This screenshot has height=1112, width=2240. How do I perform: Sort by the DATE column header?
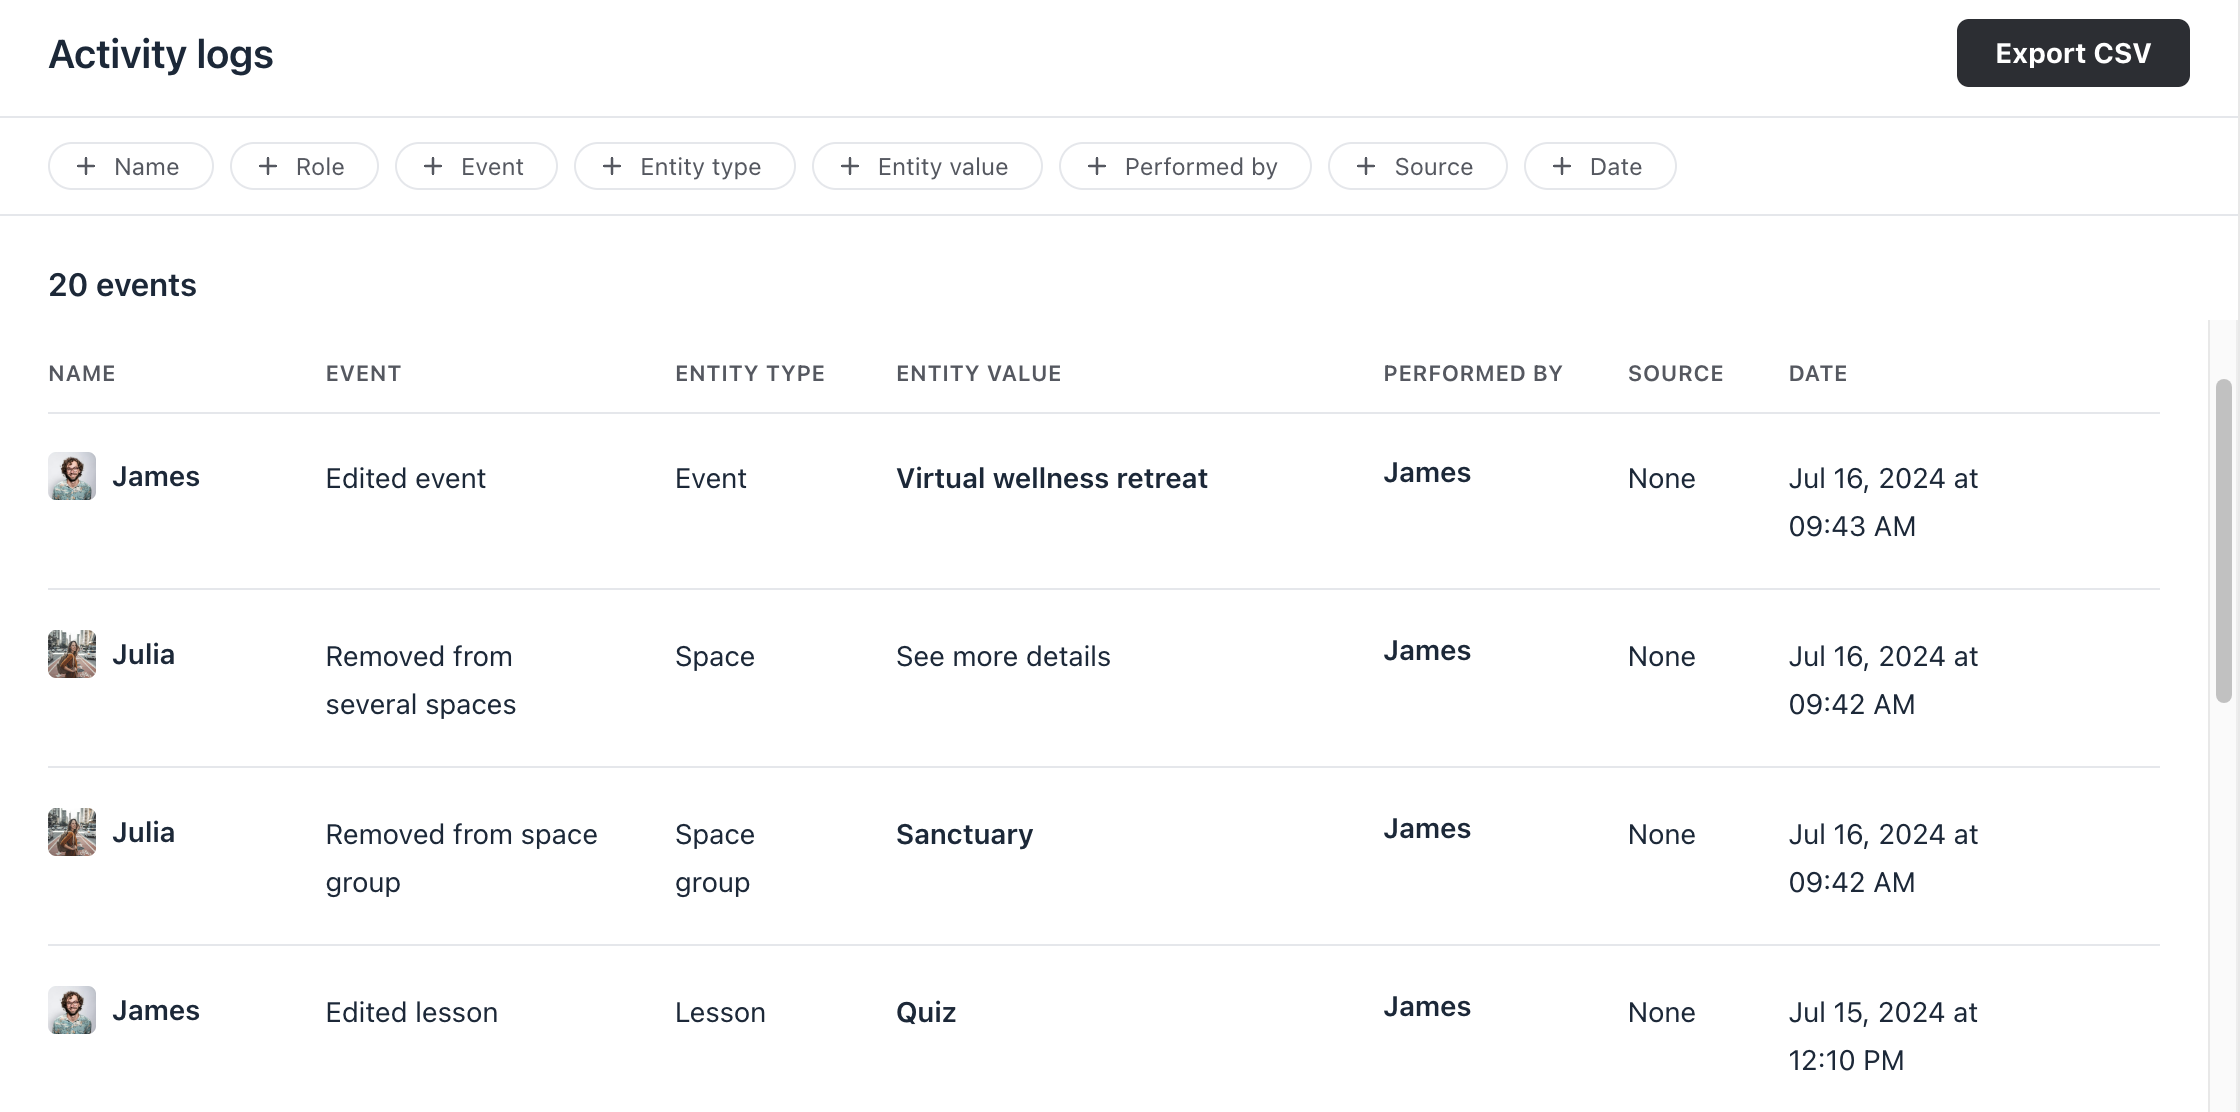pos(1817,373)
